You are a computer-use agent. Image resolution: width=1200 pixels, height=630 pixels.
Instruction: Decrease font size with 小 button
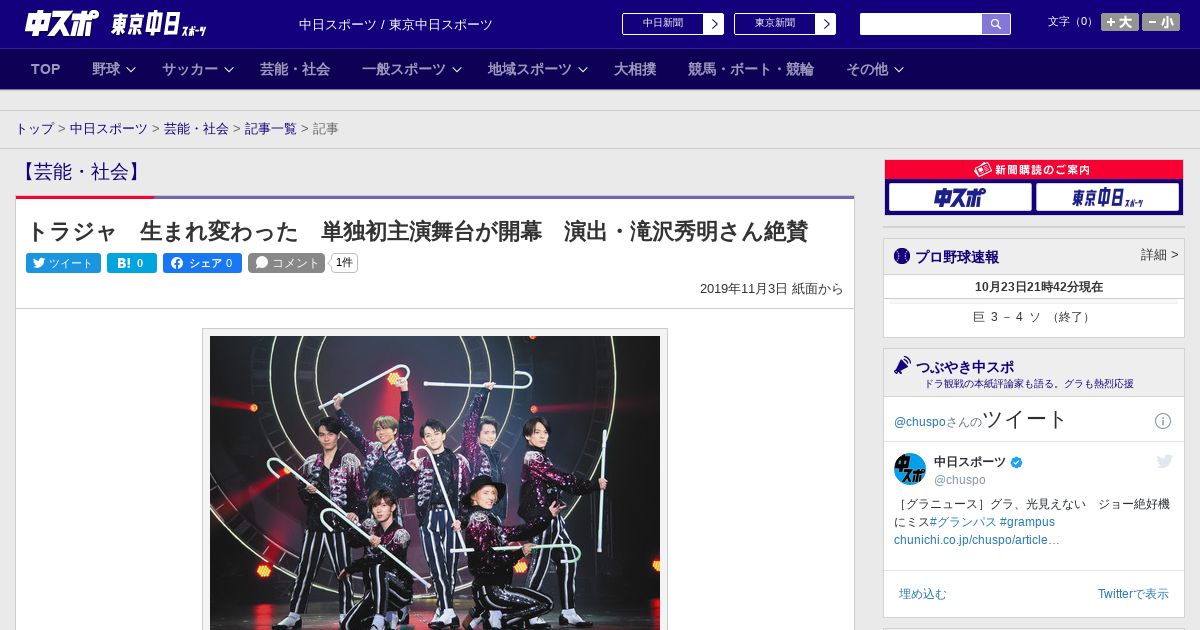[1161, 22]
